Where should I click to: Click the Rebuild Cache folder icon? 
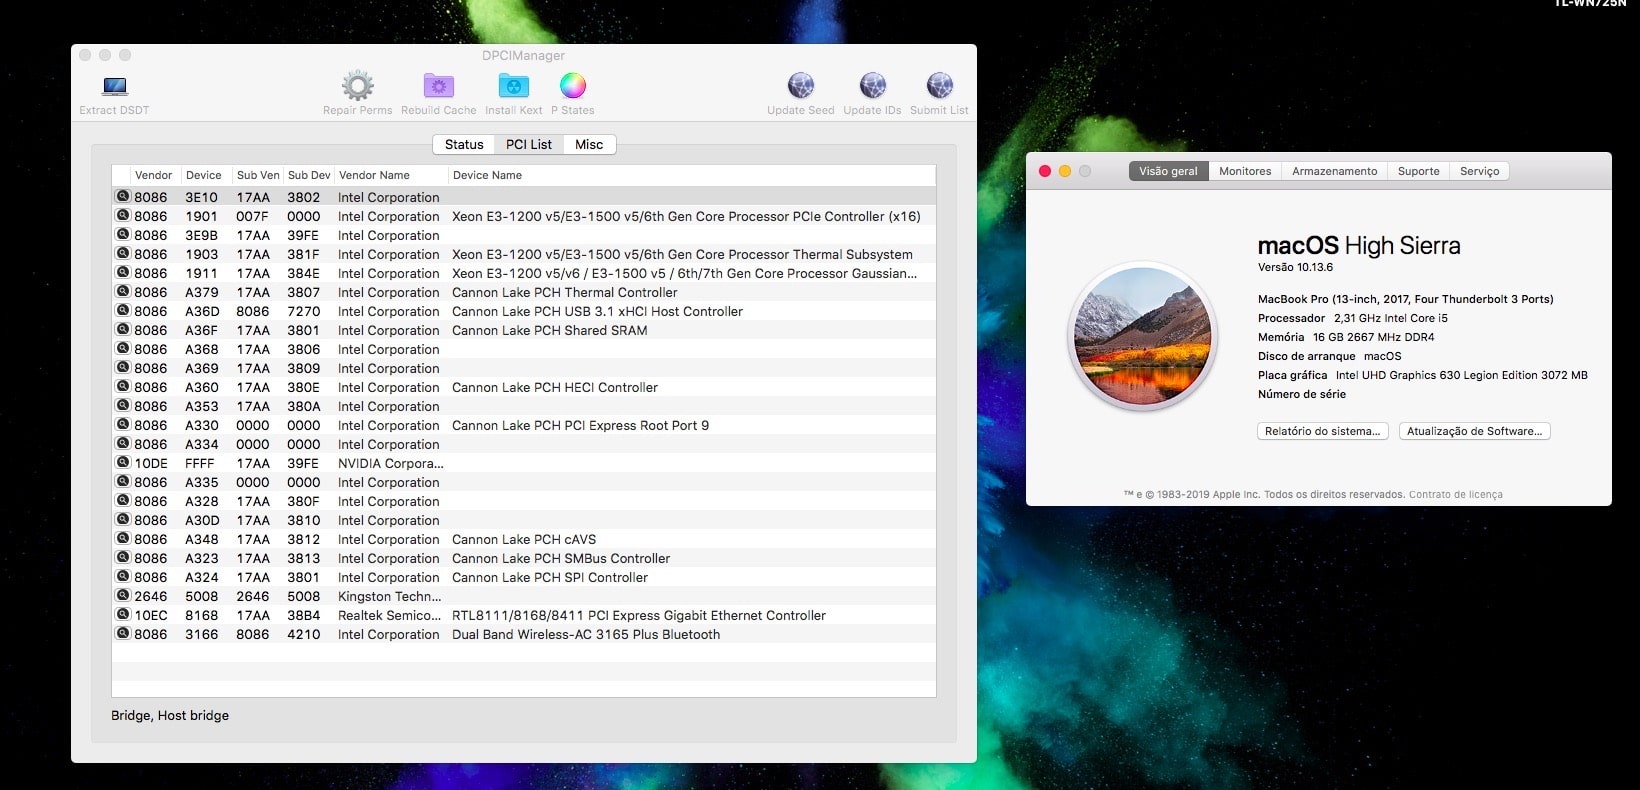click(438, 86)
